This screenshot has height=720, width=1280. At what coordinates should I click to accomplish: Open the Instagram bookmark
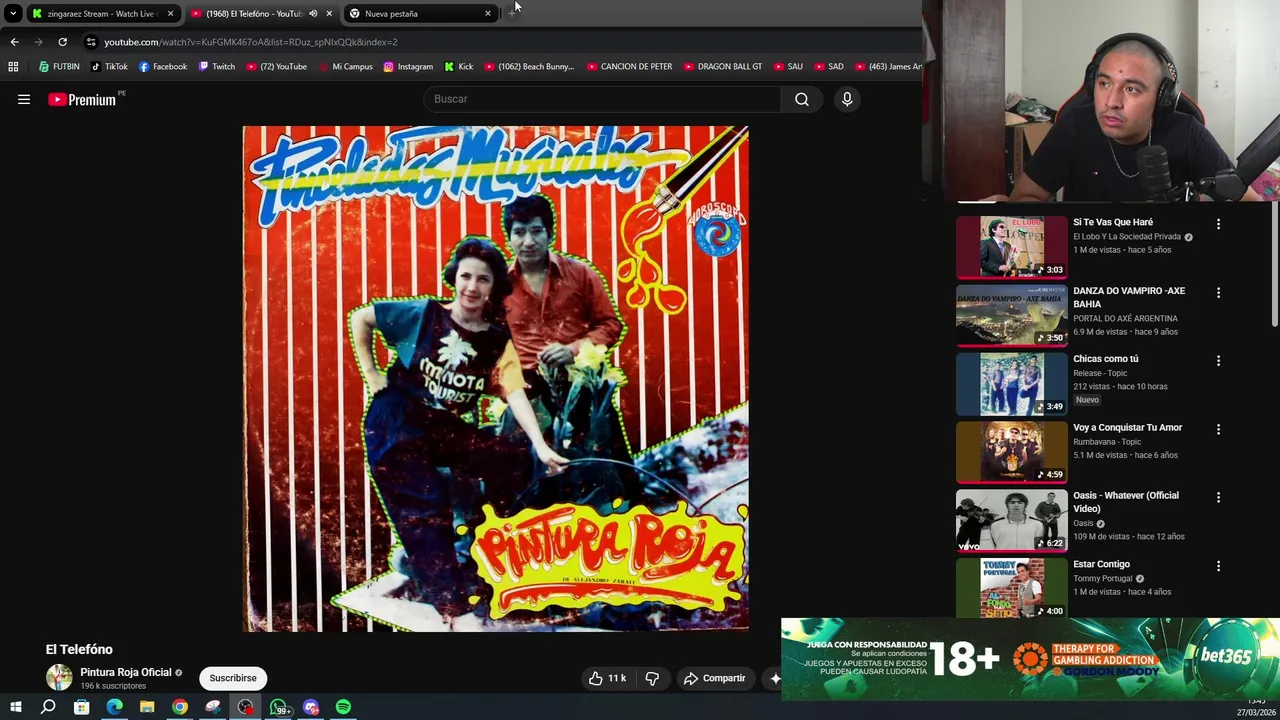(408, 67)
